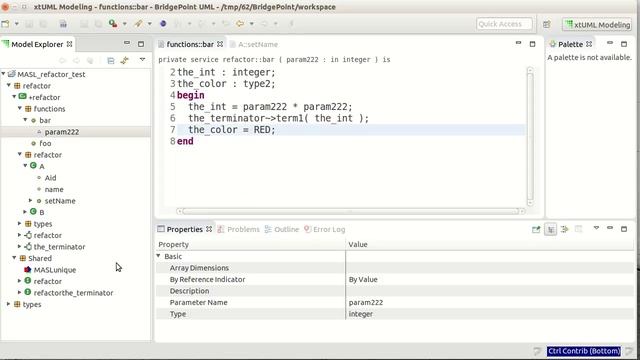Expand the setName operation node
The height and width of the screenshot is (360, 640).
coord(31,200)
